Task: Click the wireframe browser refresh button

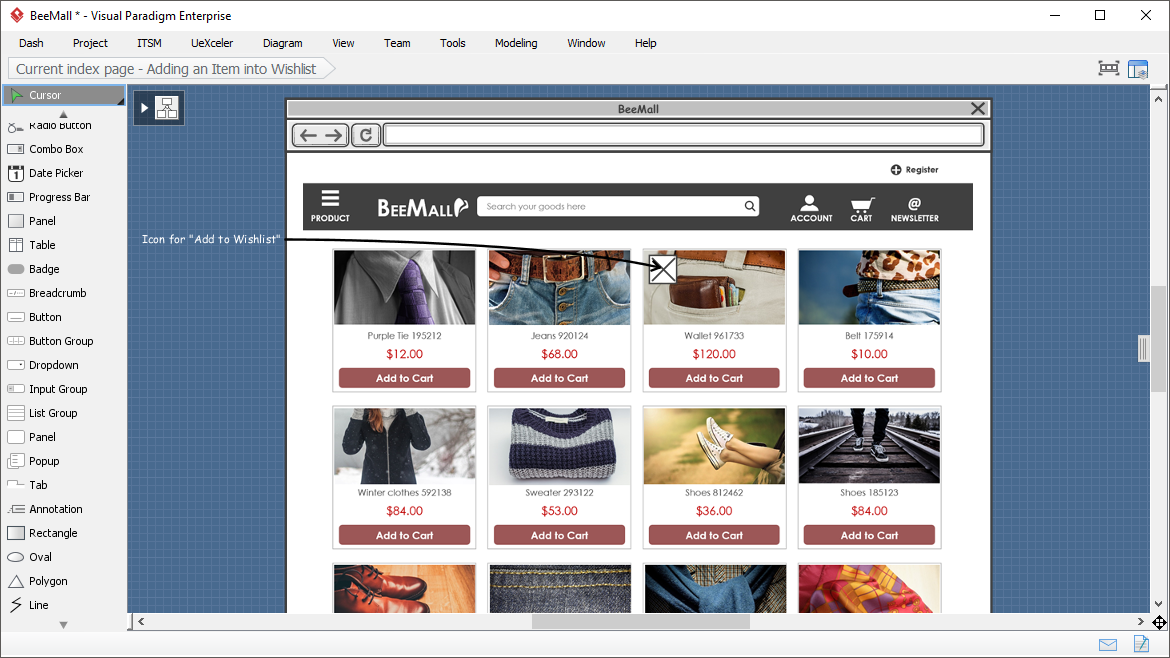Action: coord(366,135)
